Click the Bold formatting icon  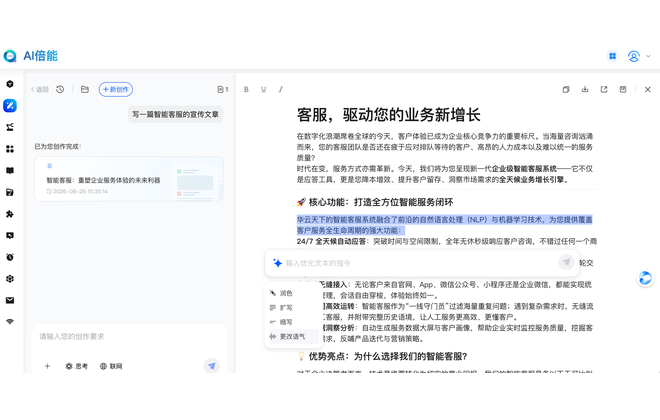[x=246, y=89]
